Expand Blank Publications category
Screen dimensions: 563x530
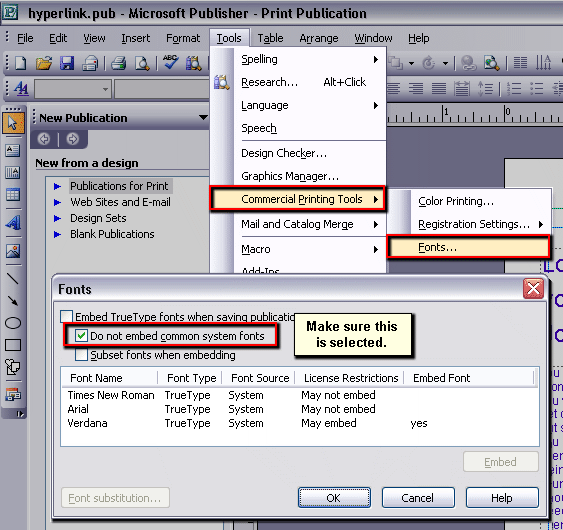tap(57, 234)
